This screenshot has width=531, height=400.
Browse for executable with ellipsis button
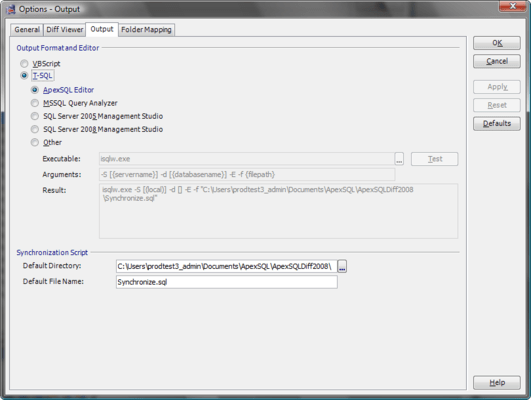[x=399, y=159]
